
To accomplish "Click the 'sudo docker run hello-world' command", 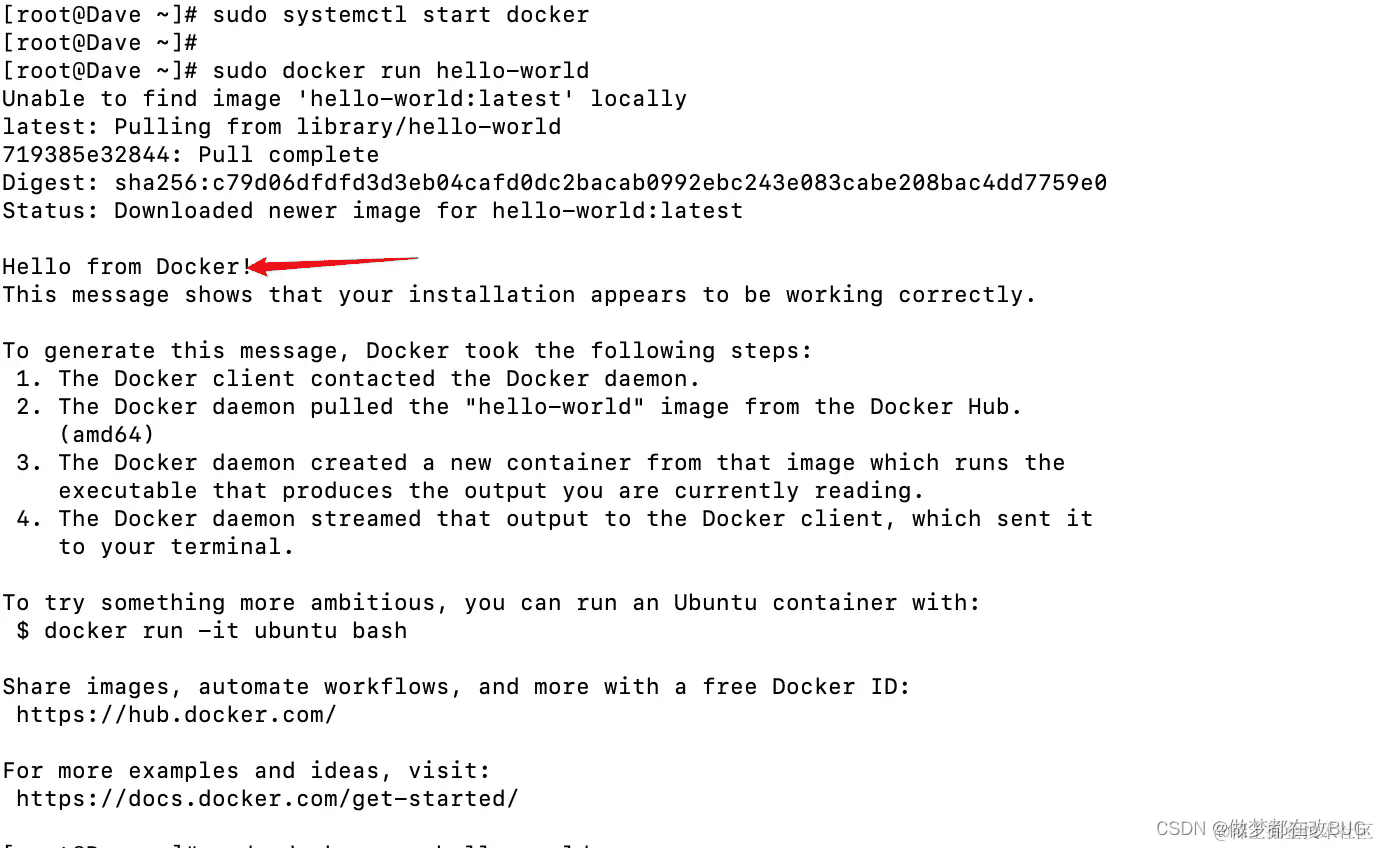I will pyautogui.click(x=401, y=70).
